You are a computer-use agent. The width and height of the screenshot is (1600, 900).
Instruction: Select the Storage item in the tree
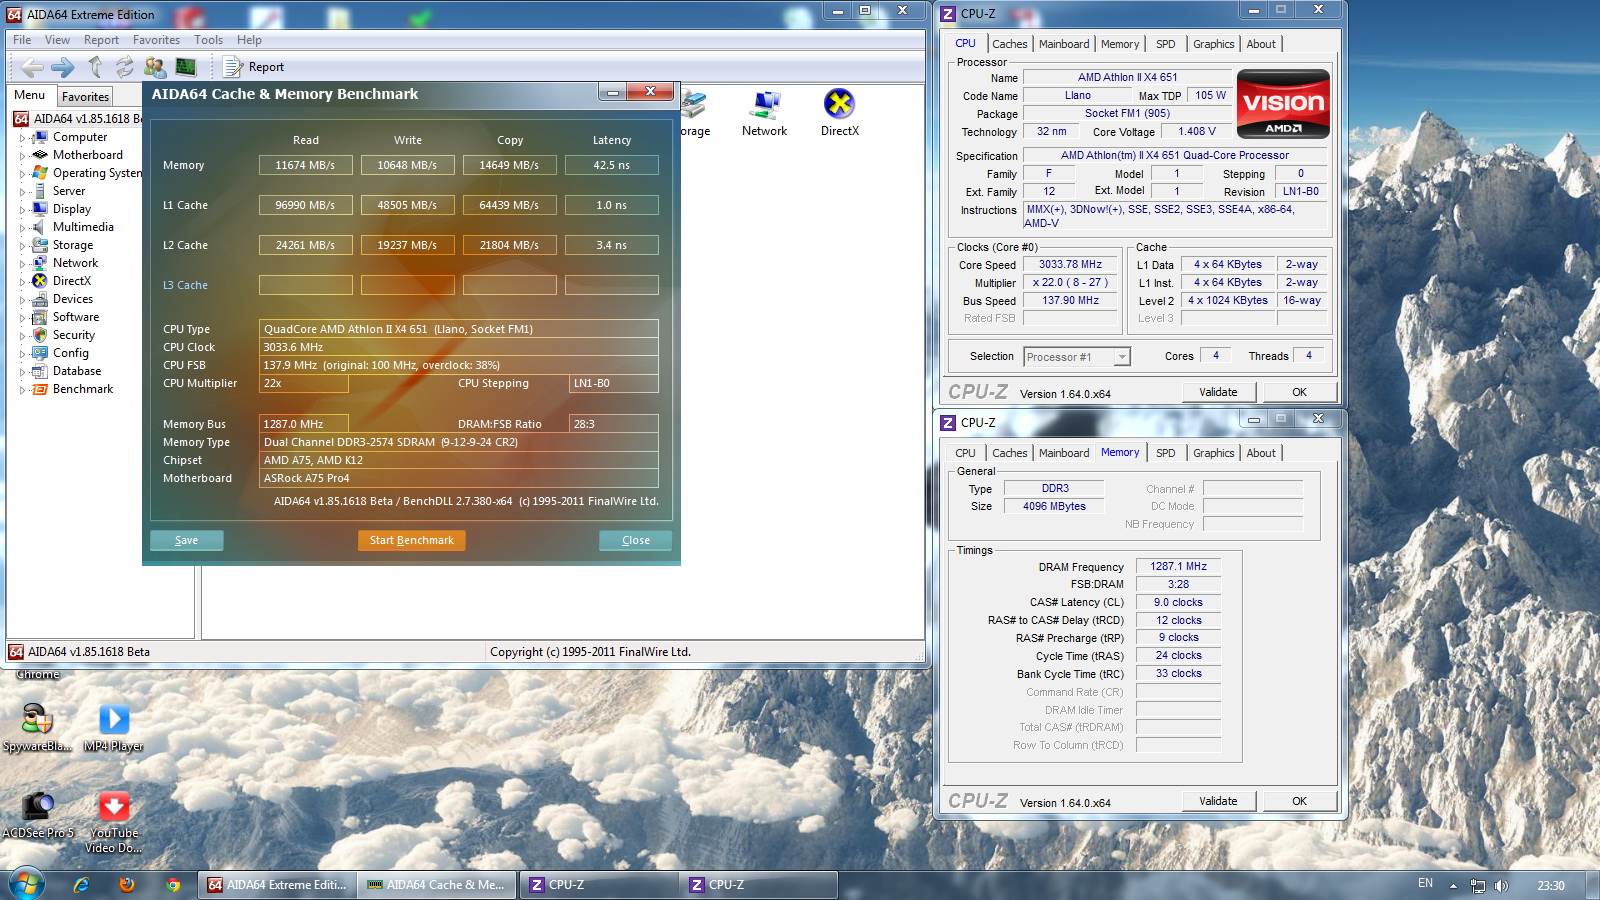coord(72,245)
